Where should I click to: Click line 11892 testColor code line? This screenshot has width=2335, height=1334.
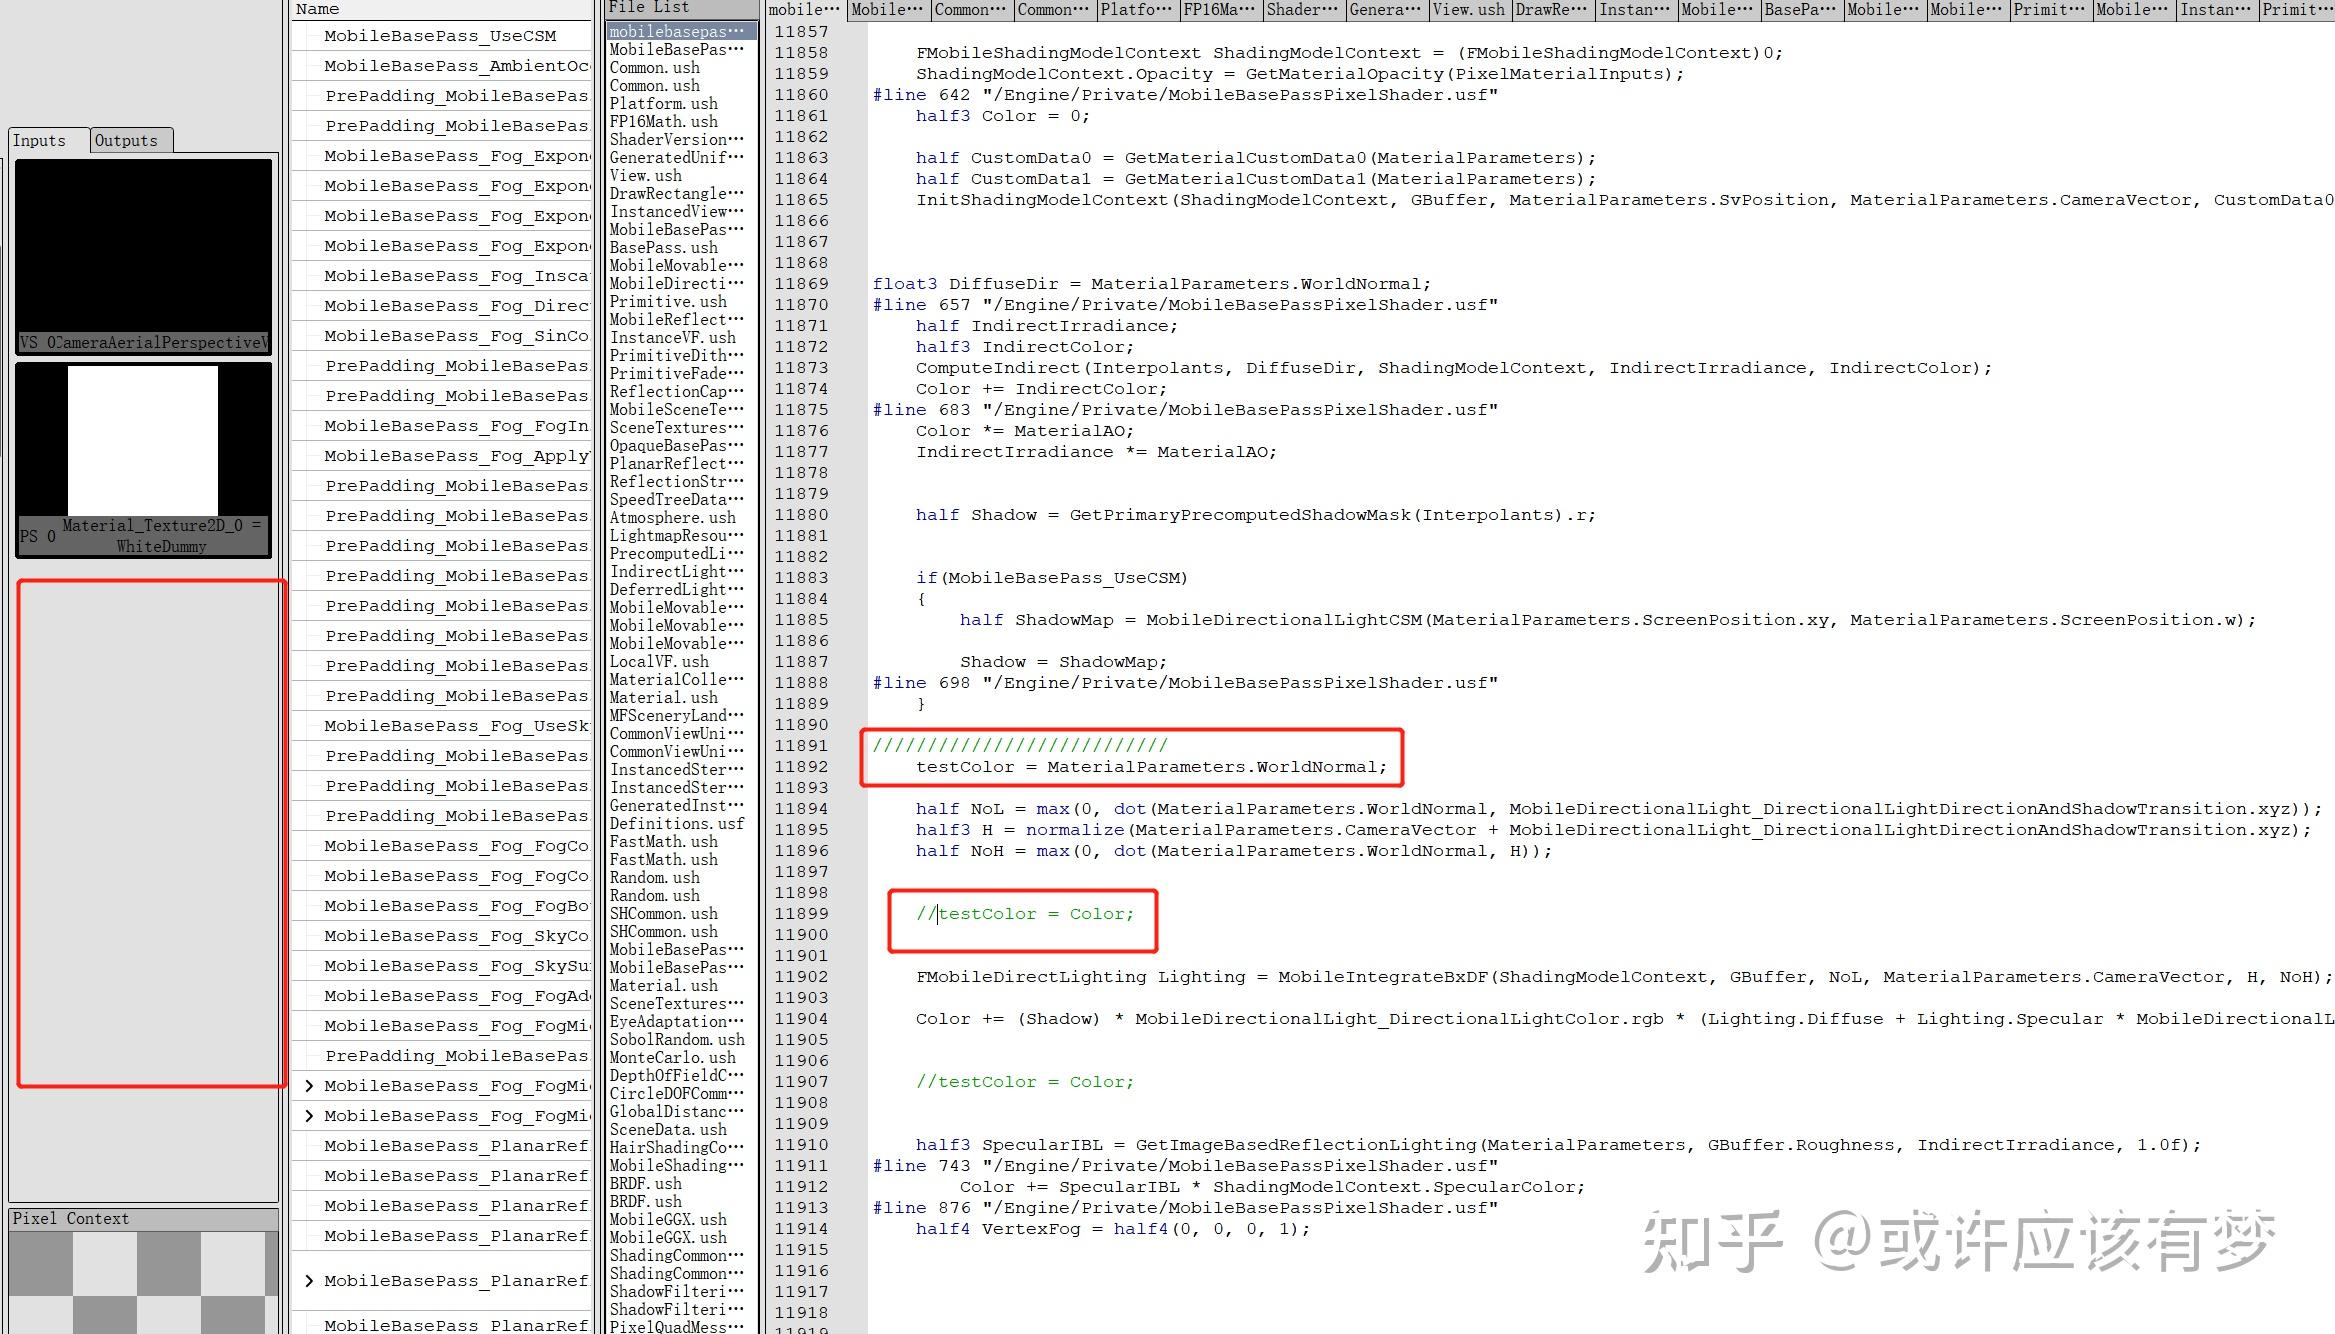(x=1150, y=767)
